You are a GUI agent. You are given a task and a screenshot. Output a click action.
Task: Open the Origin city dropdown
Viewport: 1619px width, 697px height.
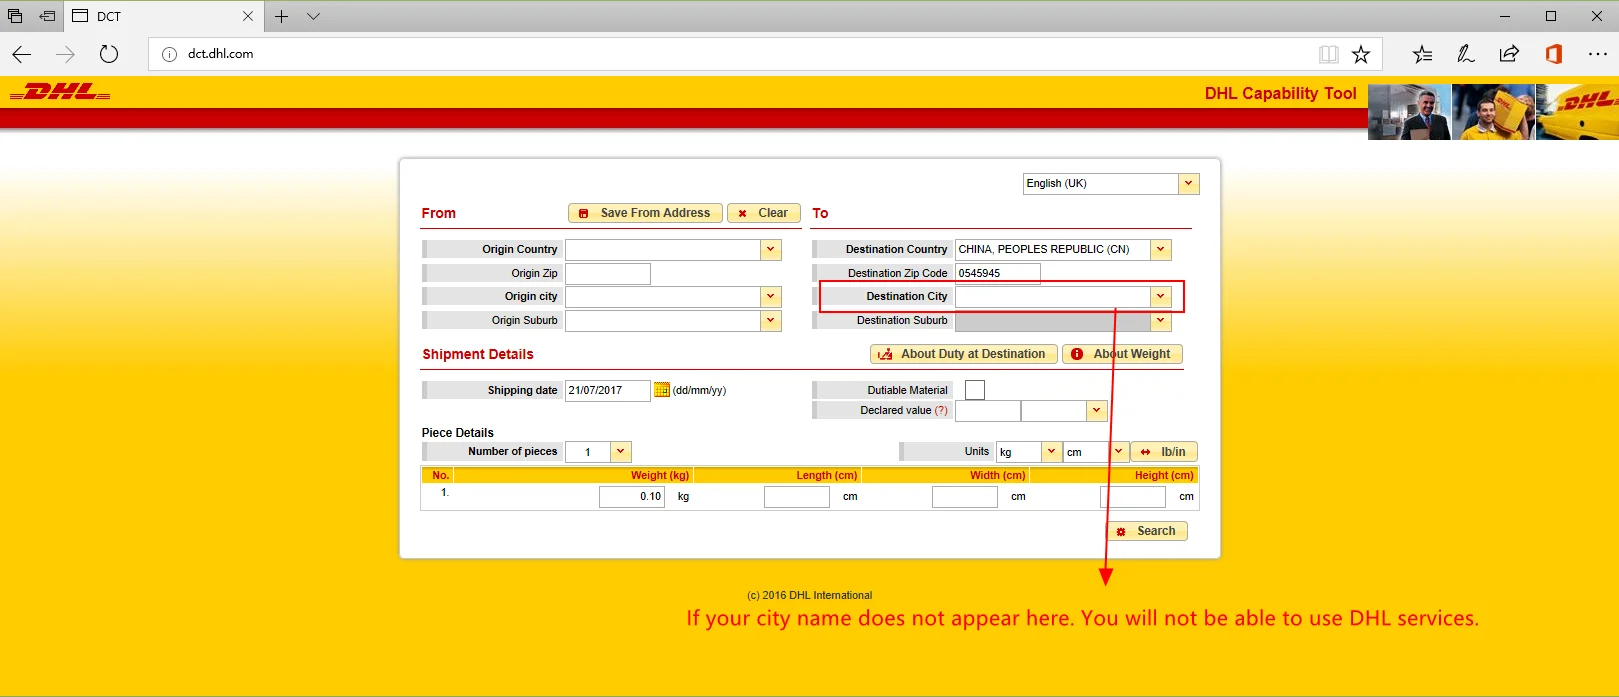(771, 297)
